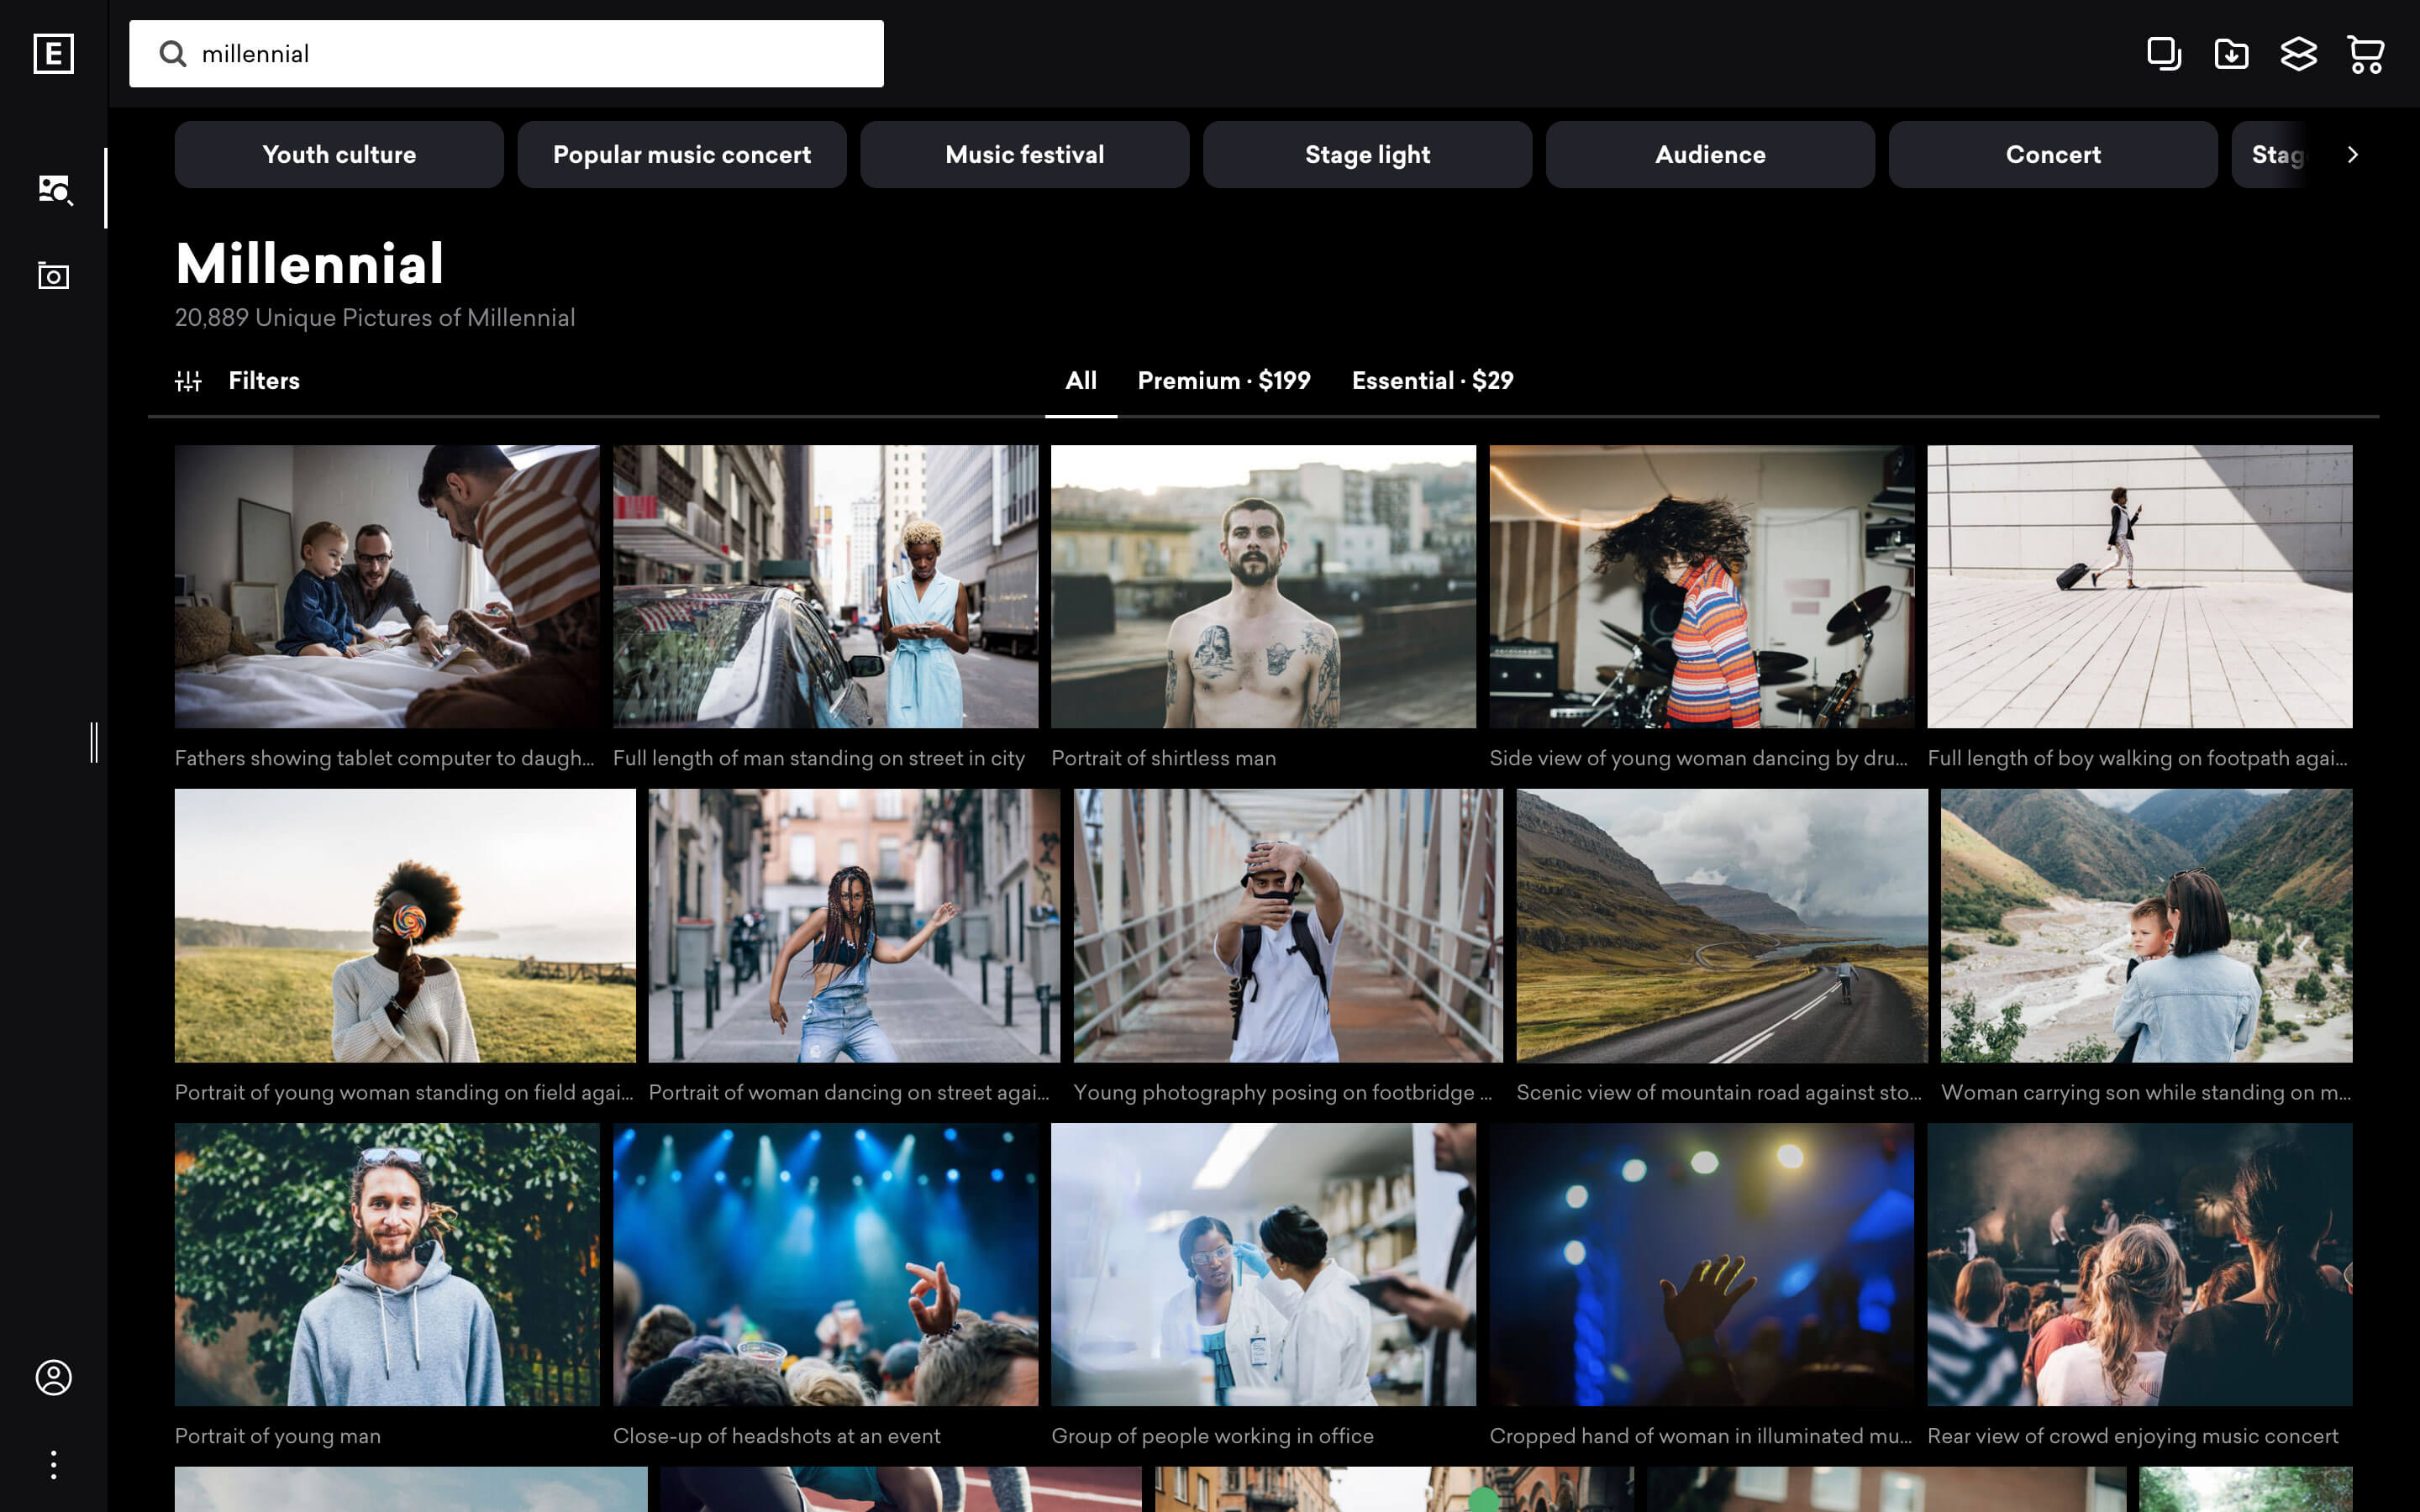
Task: Open the three-dot menu in bottom sidebar
Action: pos(52,1465)
